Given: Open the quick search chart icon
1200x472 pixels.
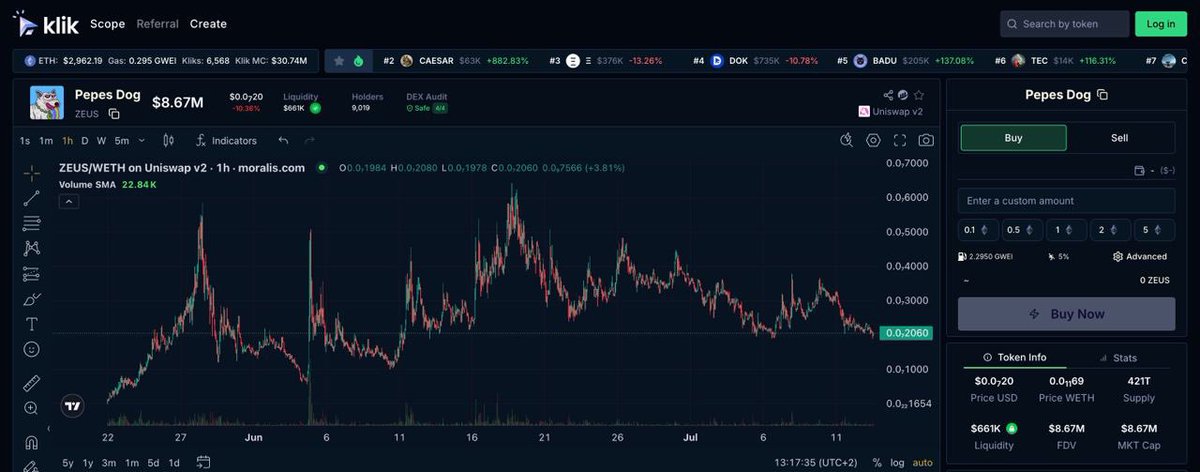Looking at the screenshot, I should (x=847, y=140).
